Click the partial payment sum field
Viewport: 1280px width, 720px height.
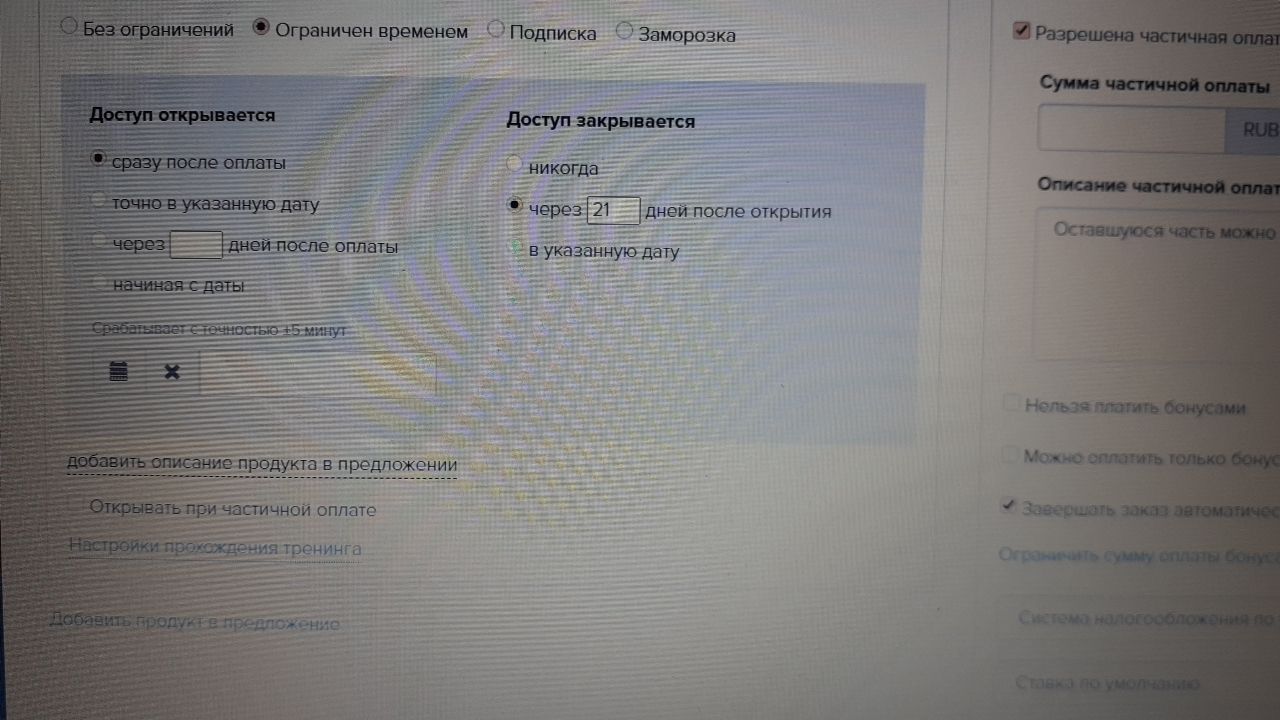[x=1131, y=129]
